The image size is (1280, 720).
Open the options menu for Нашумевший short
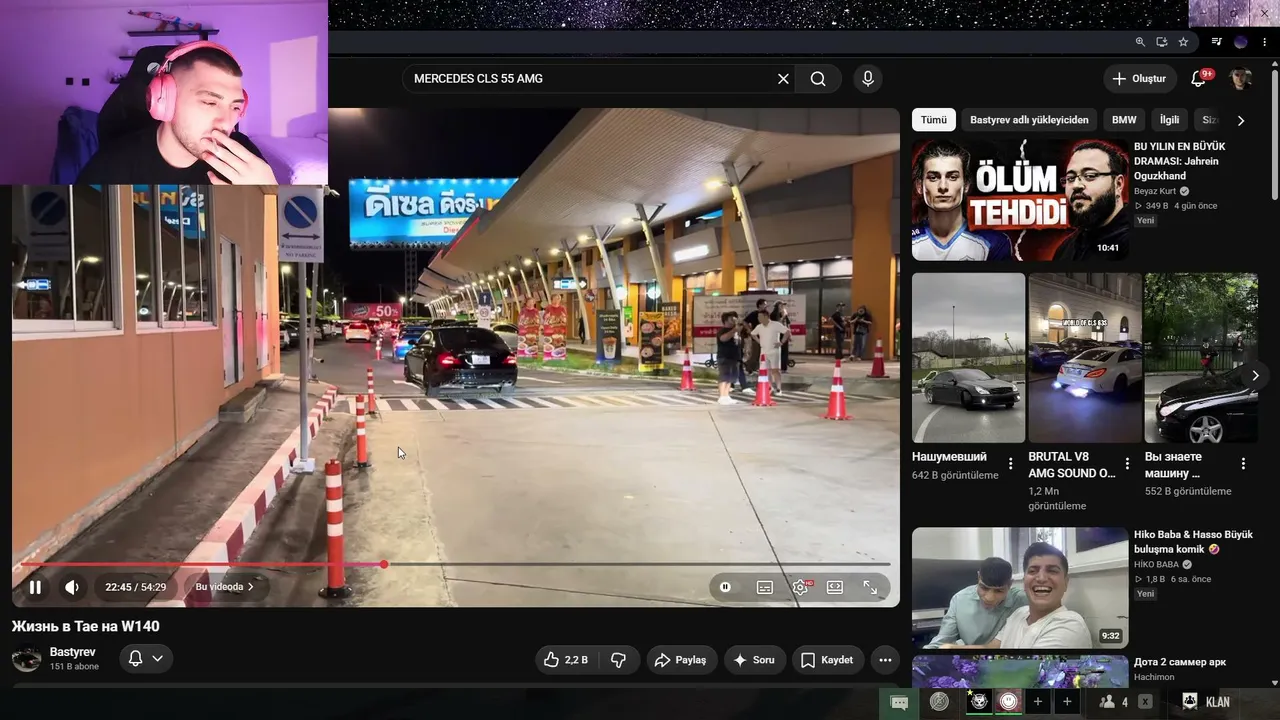1010,464
